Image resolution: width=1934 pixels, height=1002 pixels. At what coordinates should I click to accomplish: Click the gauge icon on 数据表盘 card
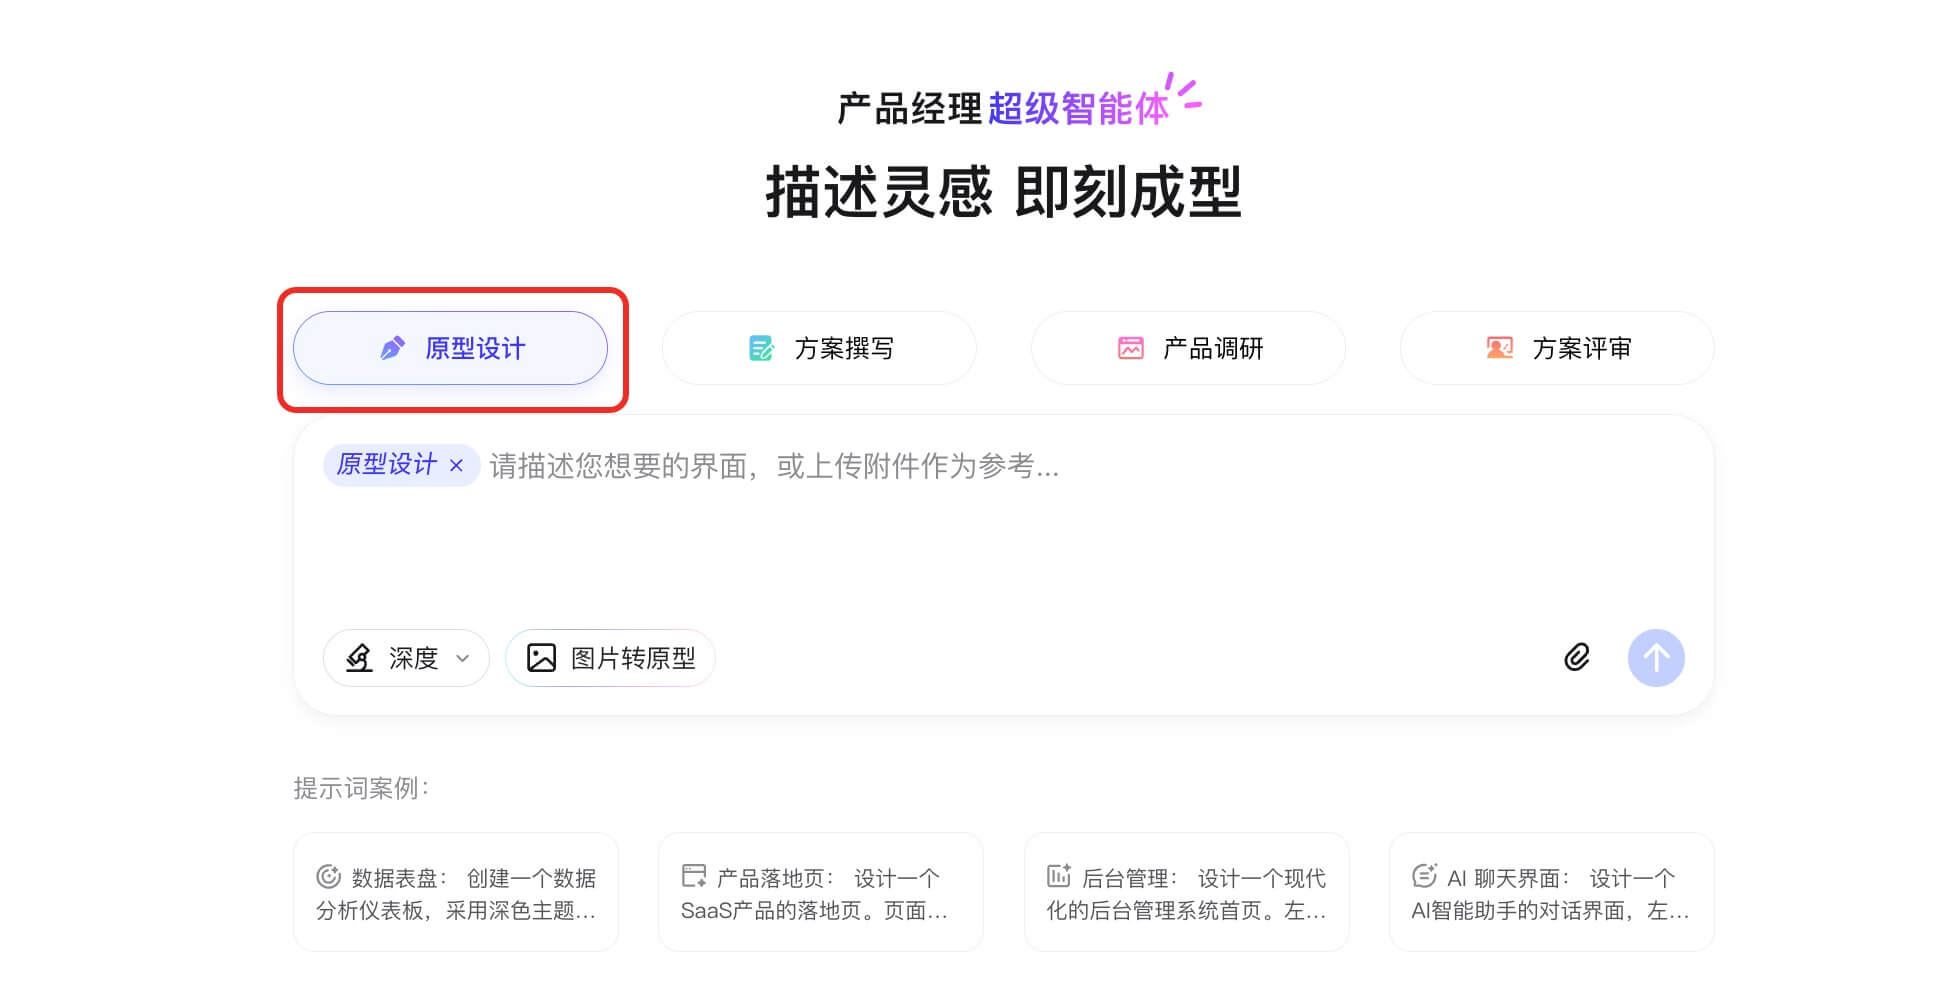(329, 876)
